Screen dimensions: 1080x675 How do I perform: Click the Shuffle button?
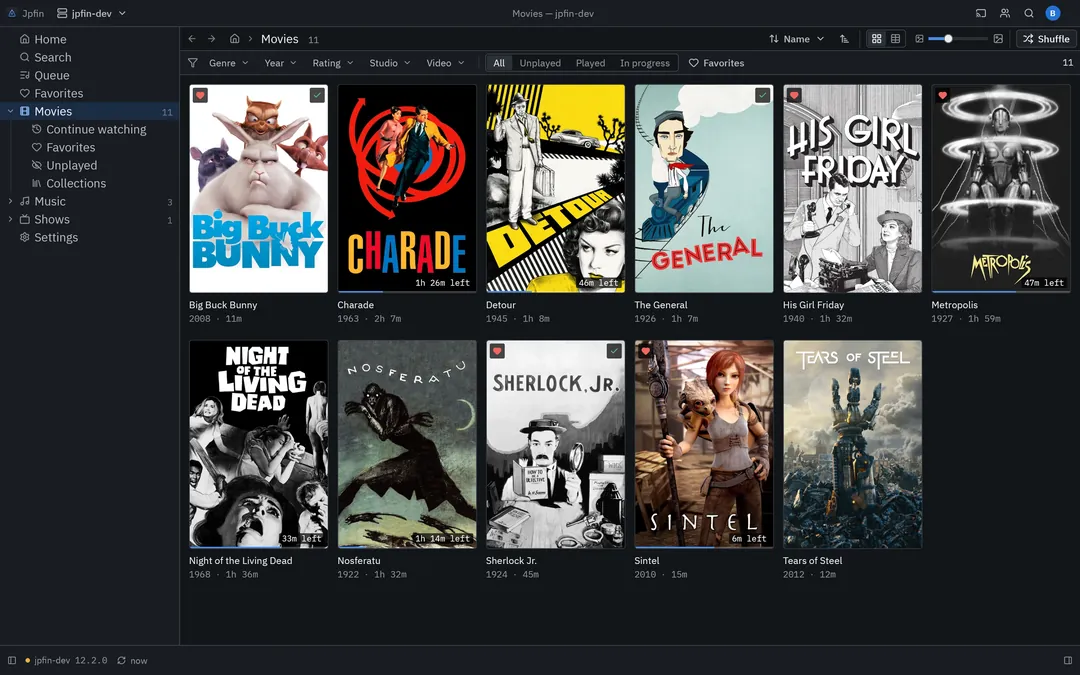[x=1046, y=39]
